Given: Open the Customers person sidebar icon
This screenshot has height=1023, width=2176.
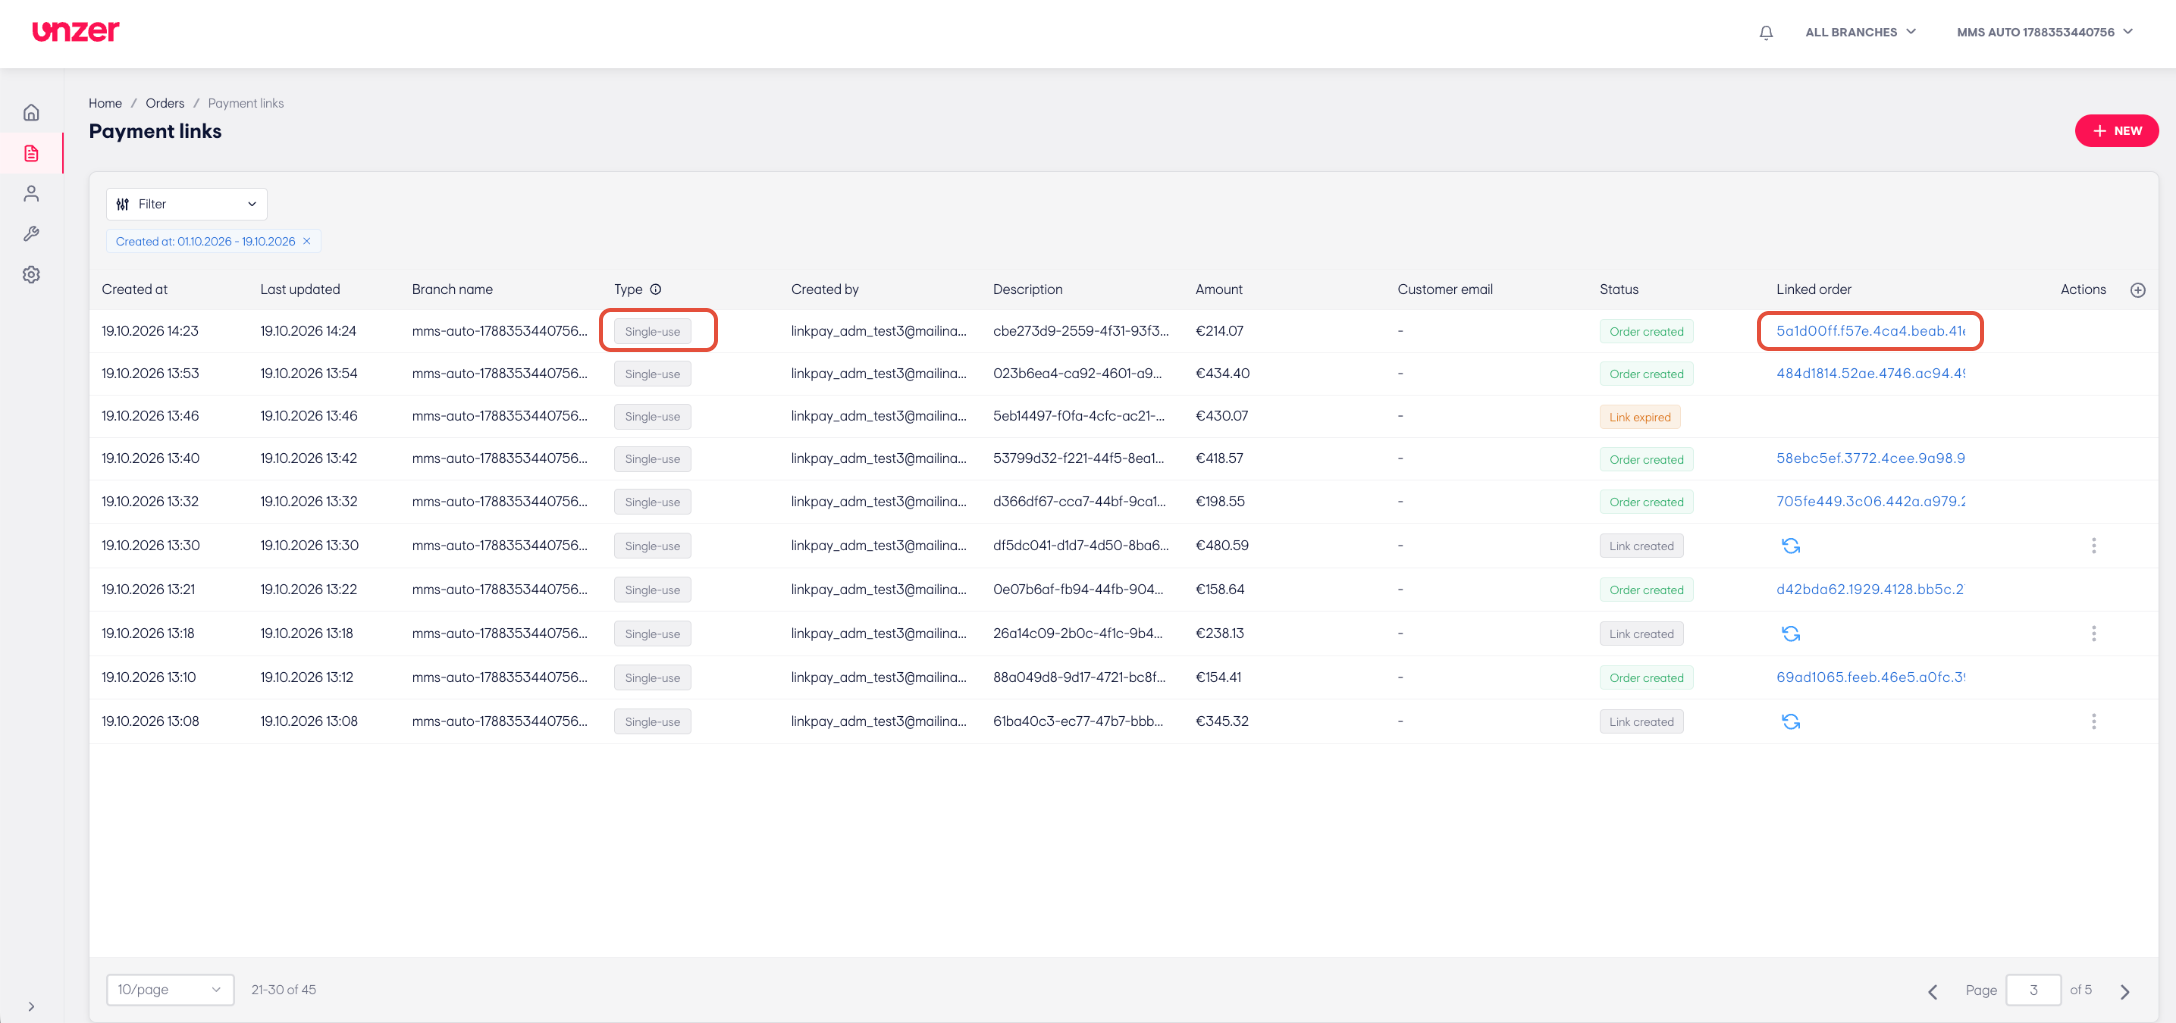Looking at the screenshot, I should (x=31, y=193).
